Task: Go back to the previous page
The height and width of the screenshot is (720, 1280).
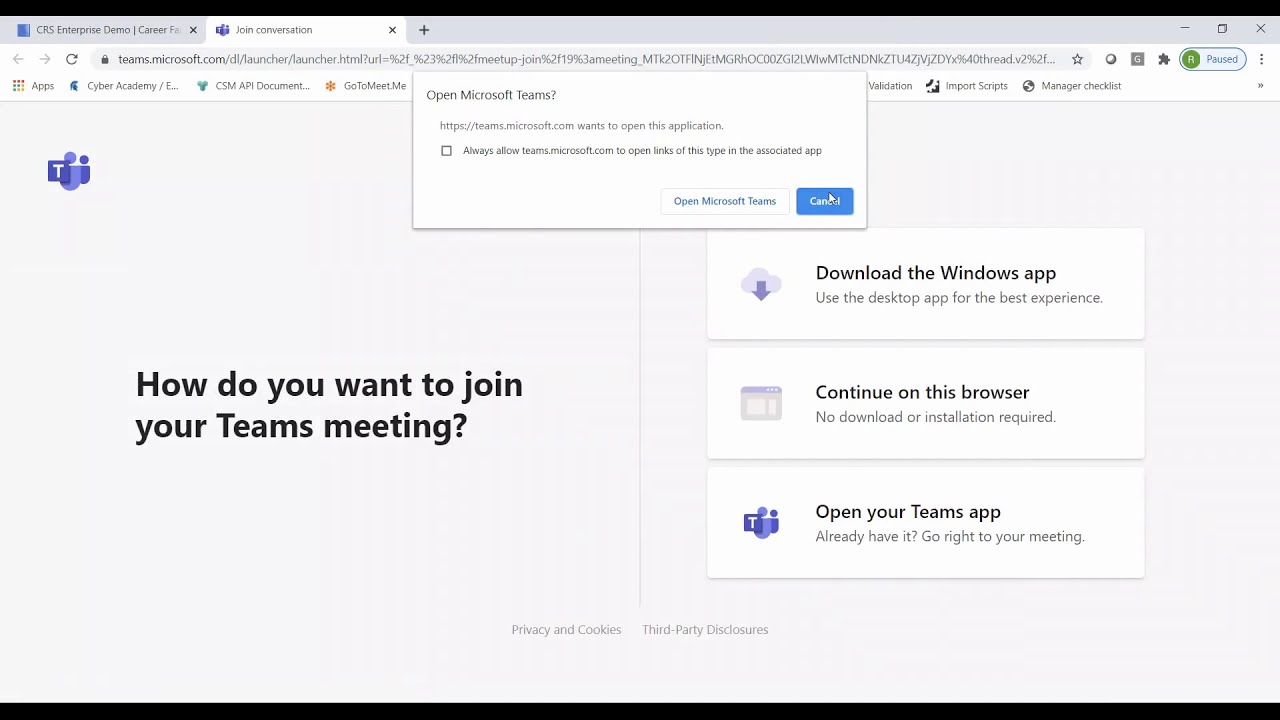Action: pos(18,59)
